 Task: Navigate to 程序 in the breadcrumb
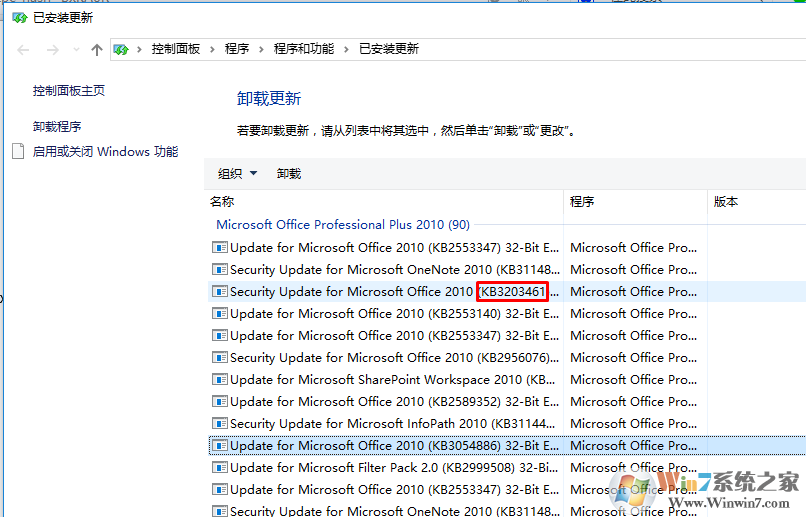[237, 49]
